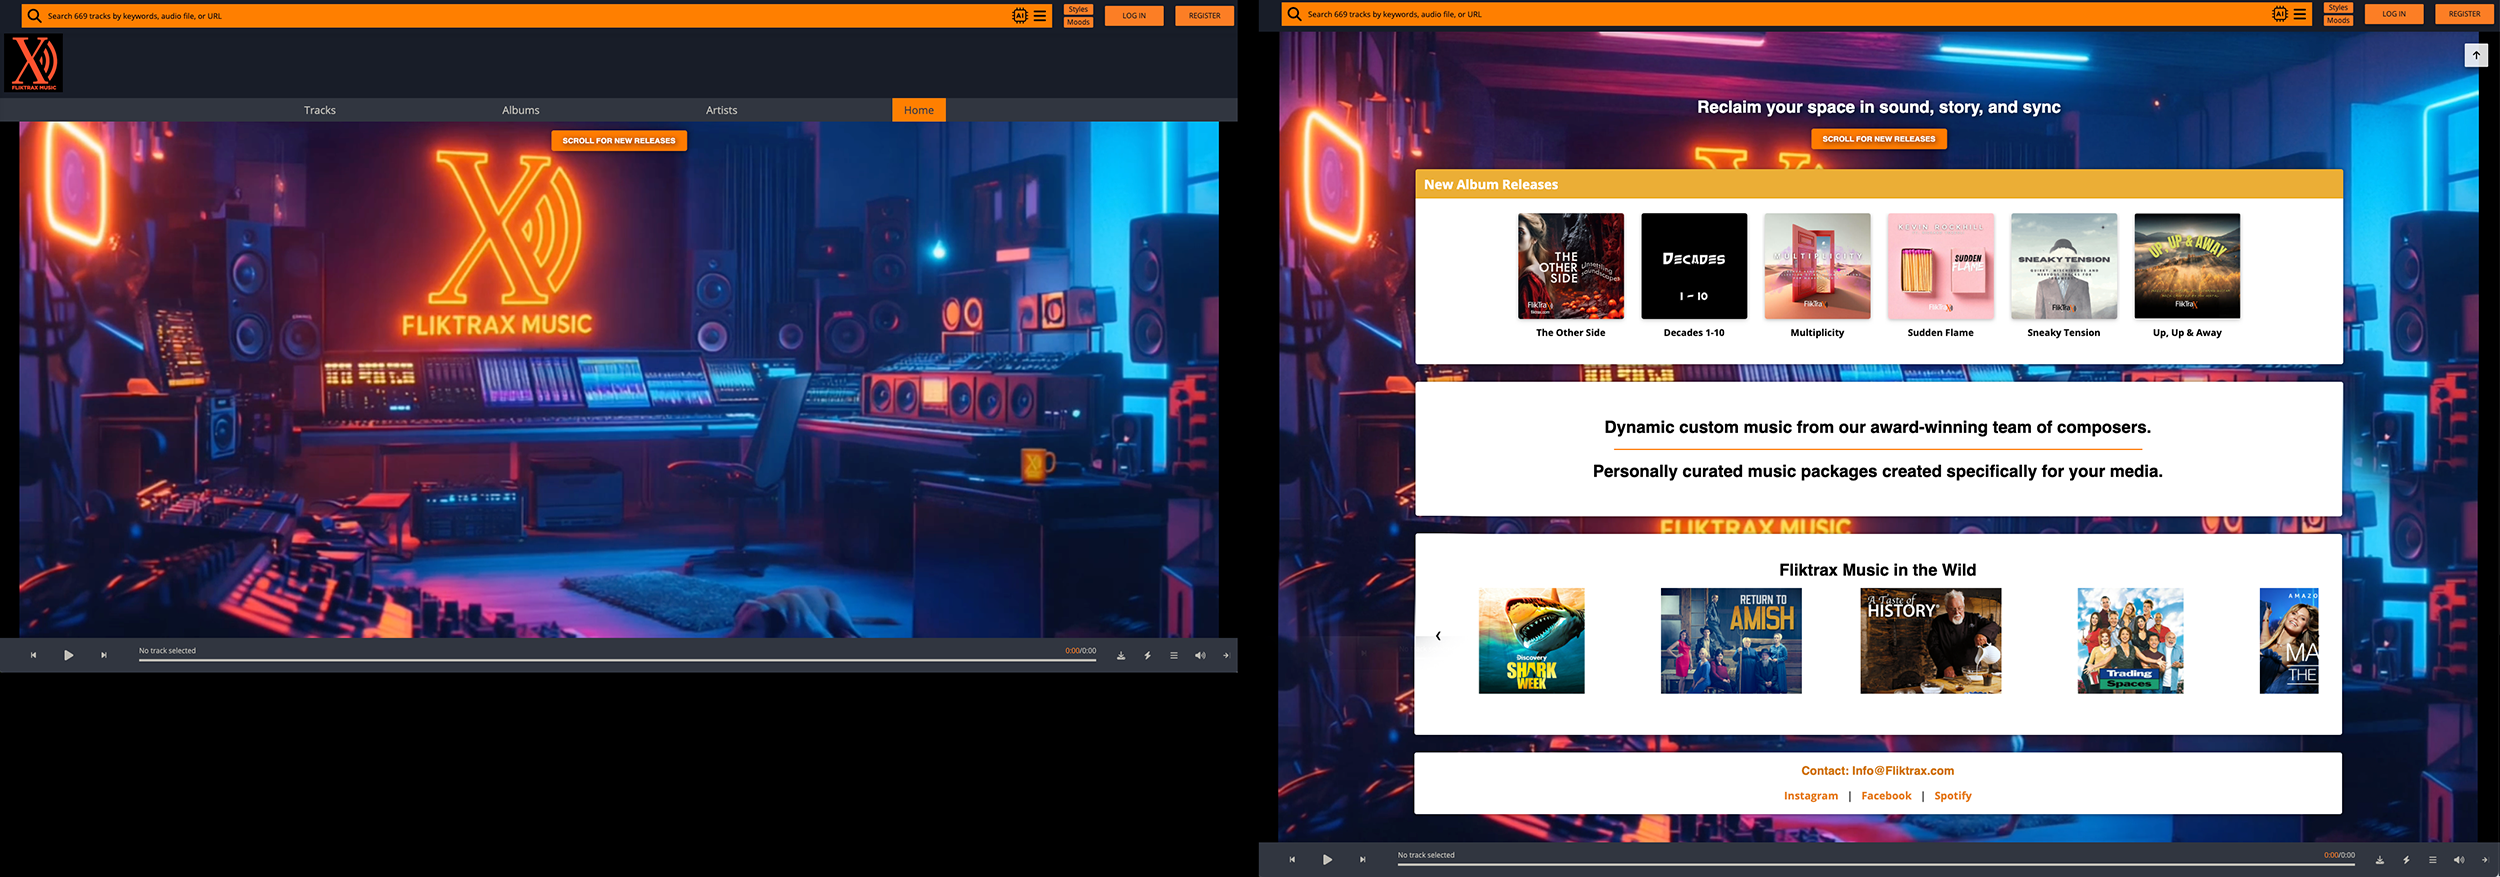Click the Return to Amish poster thumbnail
Viewport: 2500px width, 877px height.
point(1731,641)
